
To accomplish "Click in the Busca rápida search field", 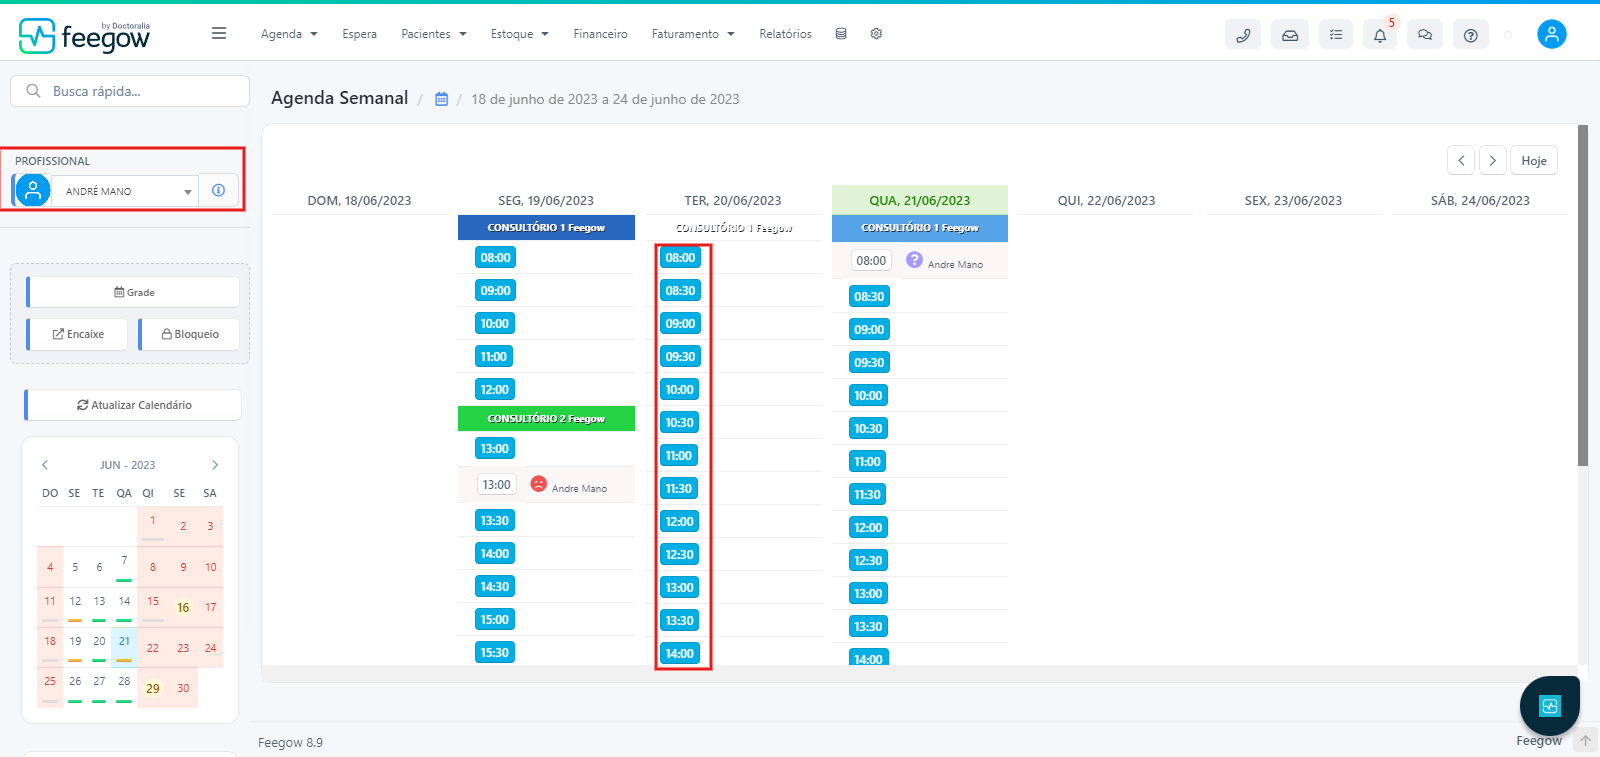I will pos(130,91).
